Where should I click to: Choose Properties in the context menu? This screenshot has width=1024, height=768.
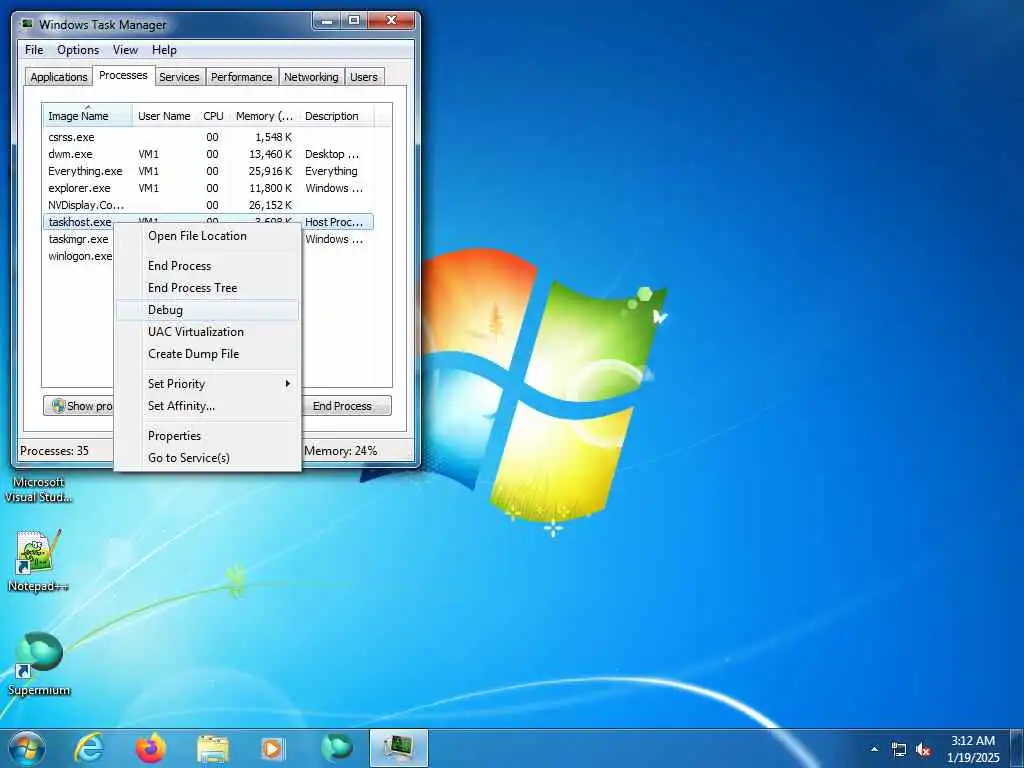(x=208, y=436)
